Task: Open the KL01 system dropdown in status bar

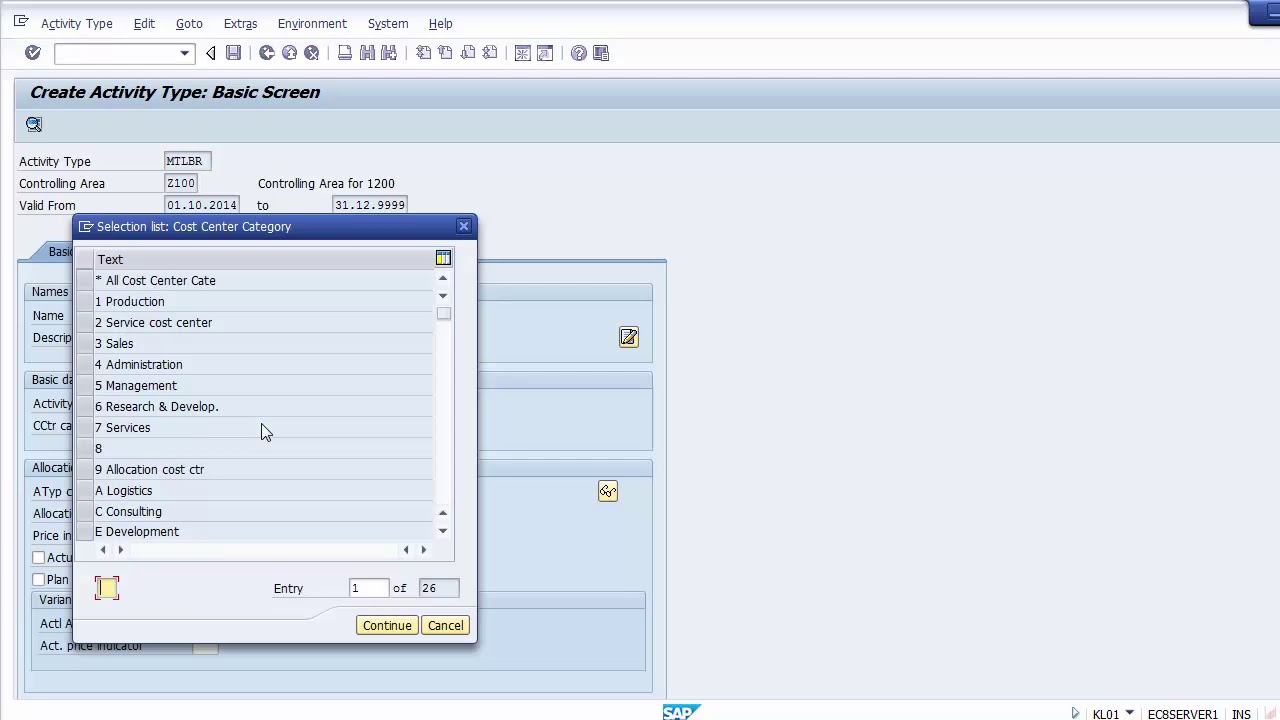Action: (x=1130, y=714)
